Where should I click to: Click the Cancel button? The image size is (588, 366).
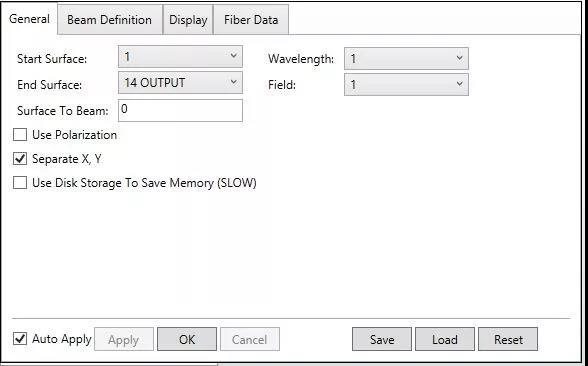coord(250,339)
